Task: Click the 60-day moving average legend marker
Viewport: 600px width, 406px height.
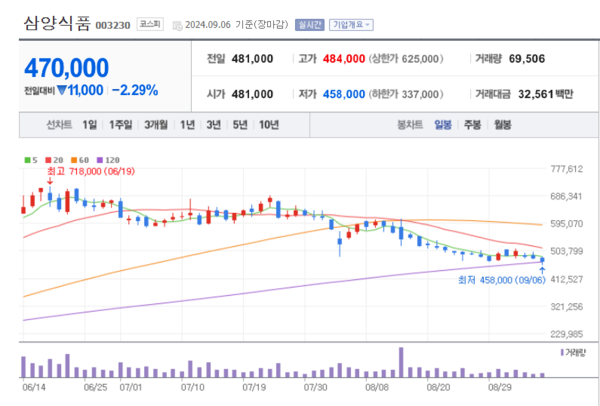Action: [72, 160]
